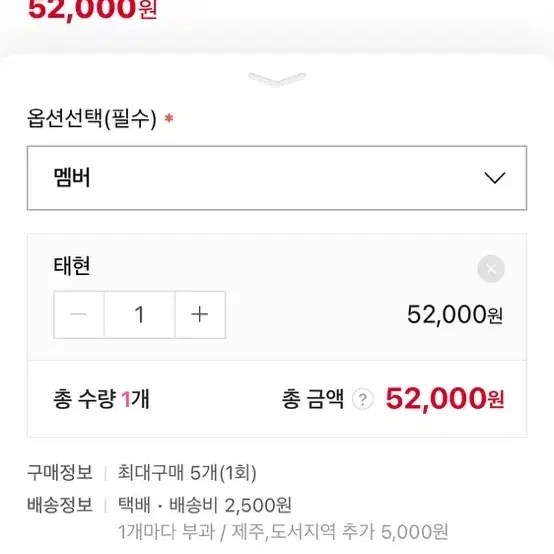Click the 택배 · 배송비 2,500원 shipping text
The height and width of the screenshot is (554, 554).
(x=205, y=505)
